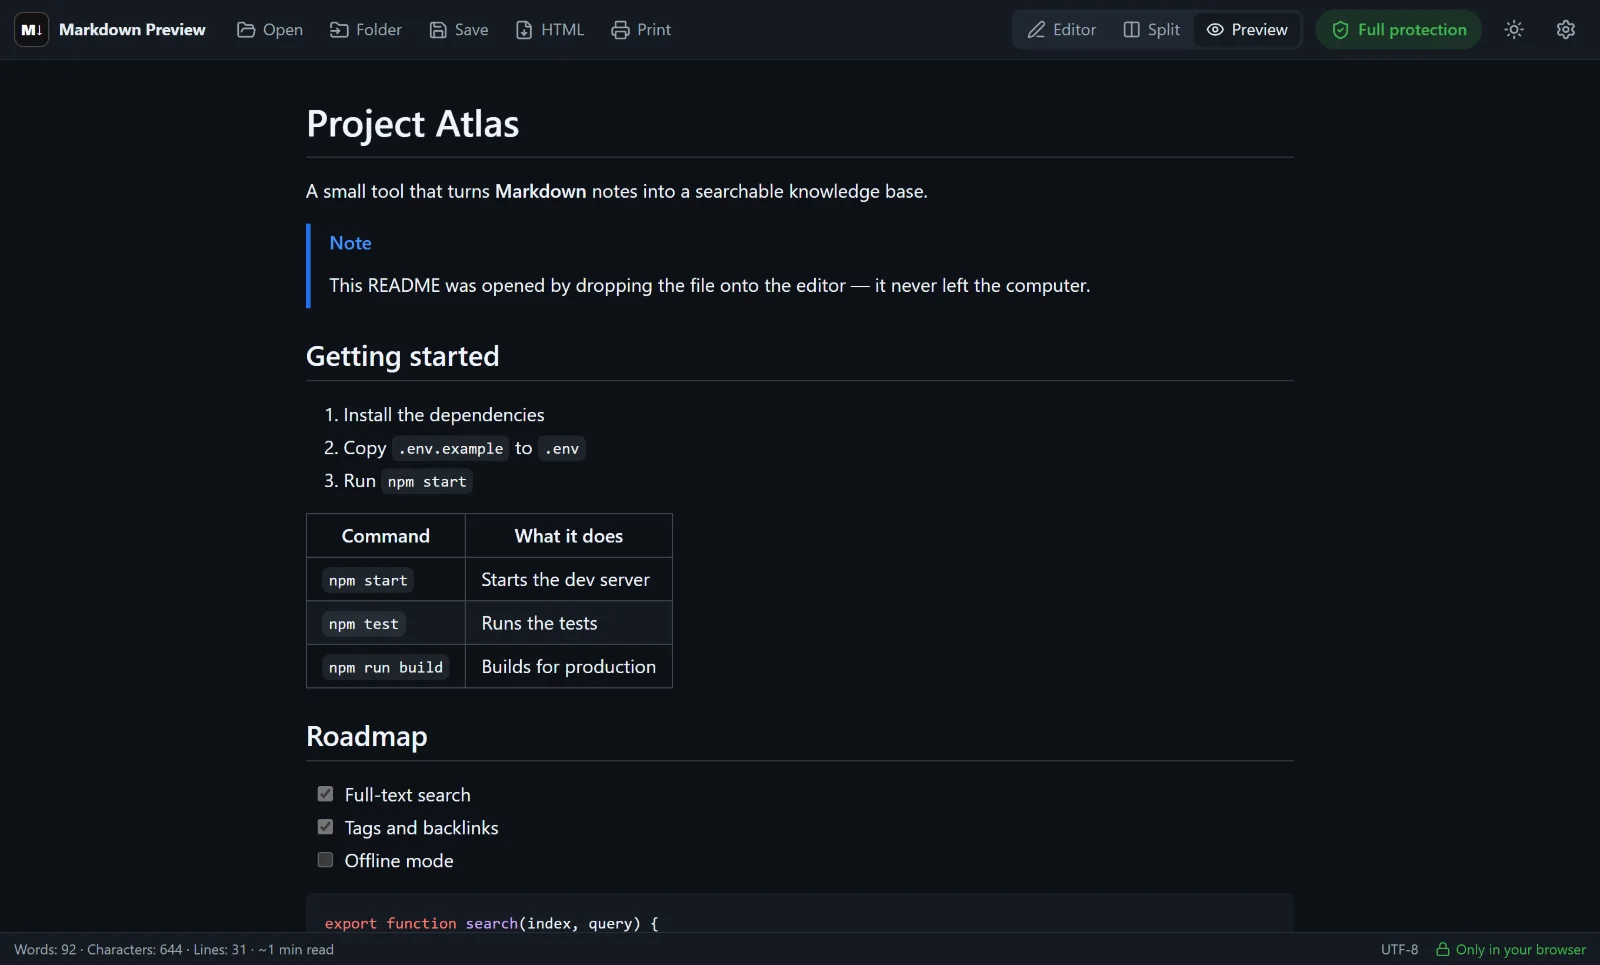The image size is (1600, 965).
Task: Check the Offline mode checkbox
Action: click(325, 860)
